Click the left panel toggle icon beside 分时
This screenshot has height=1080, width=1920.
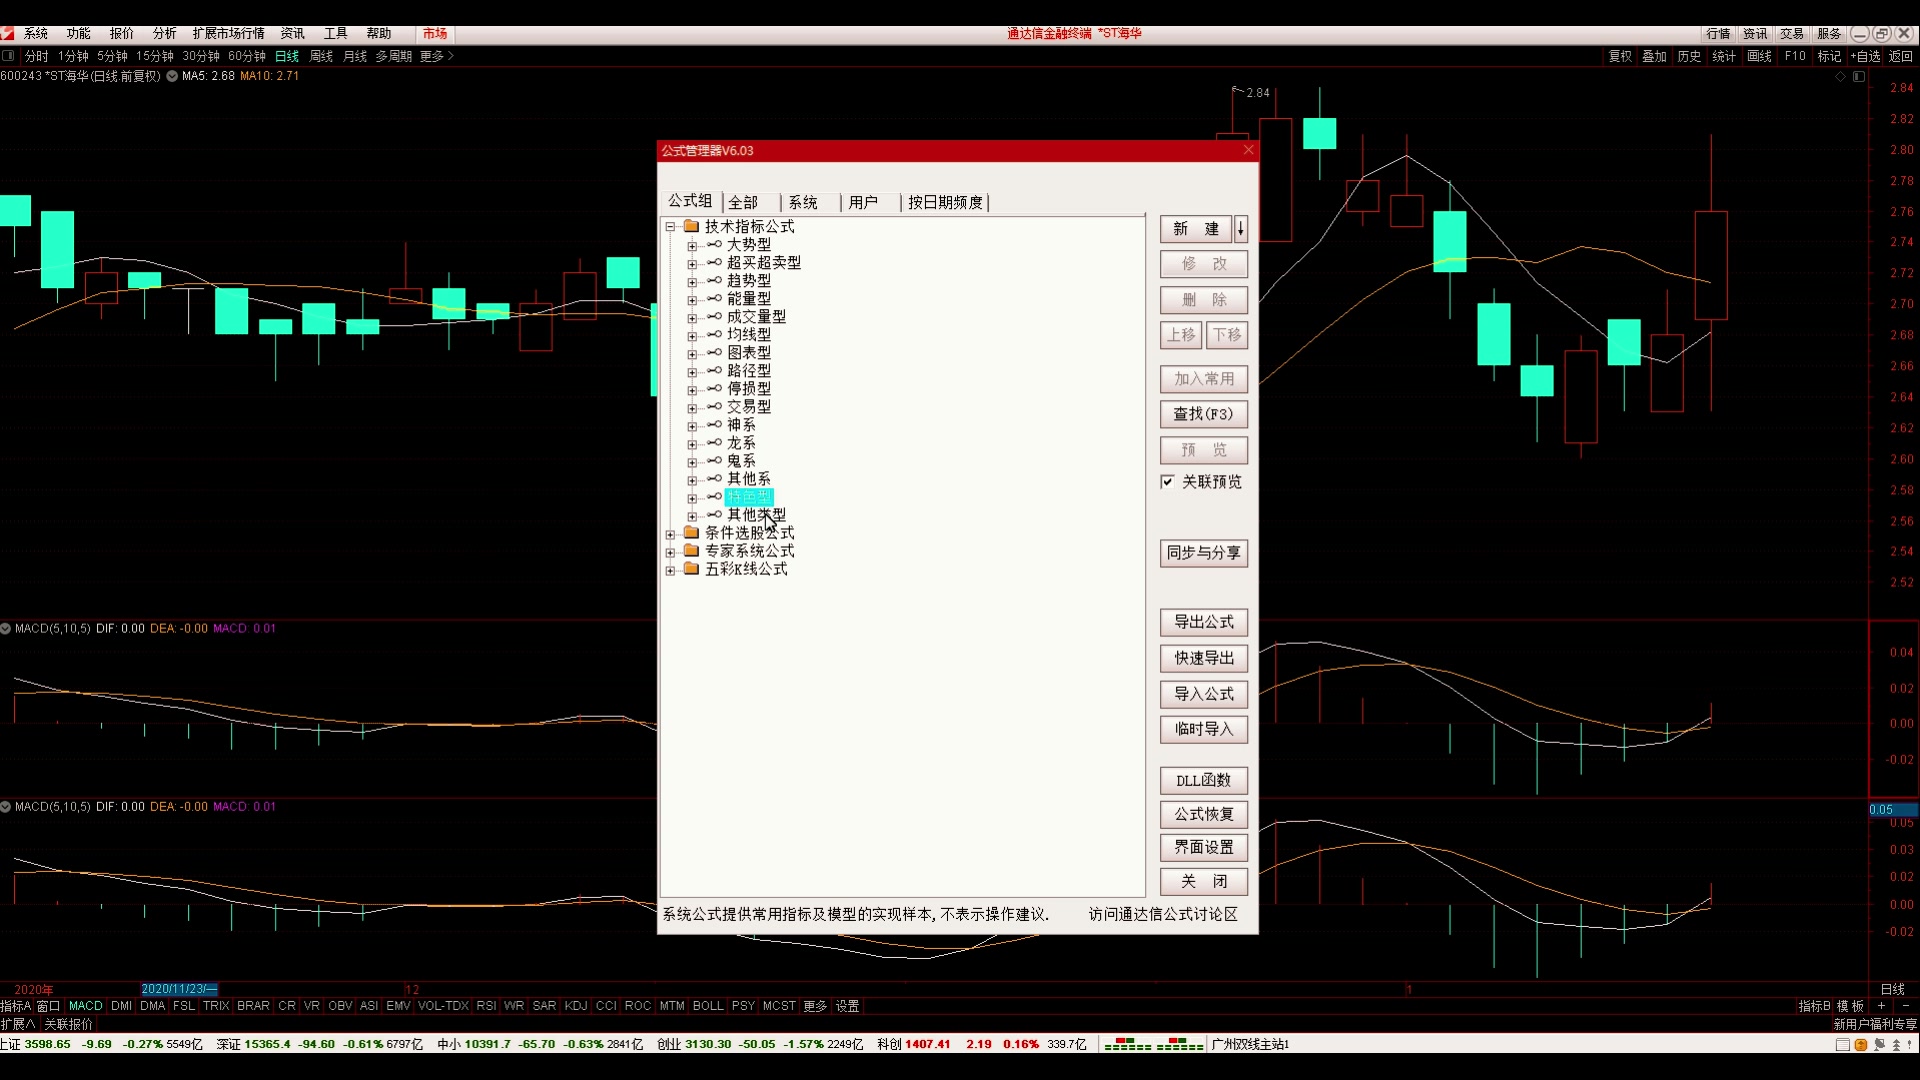point(8,56)
